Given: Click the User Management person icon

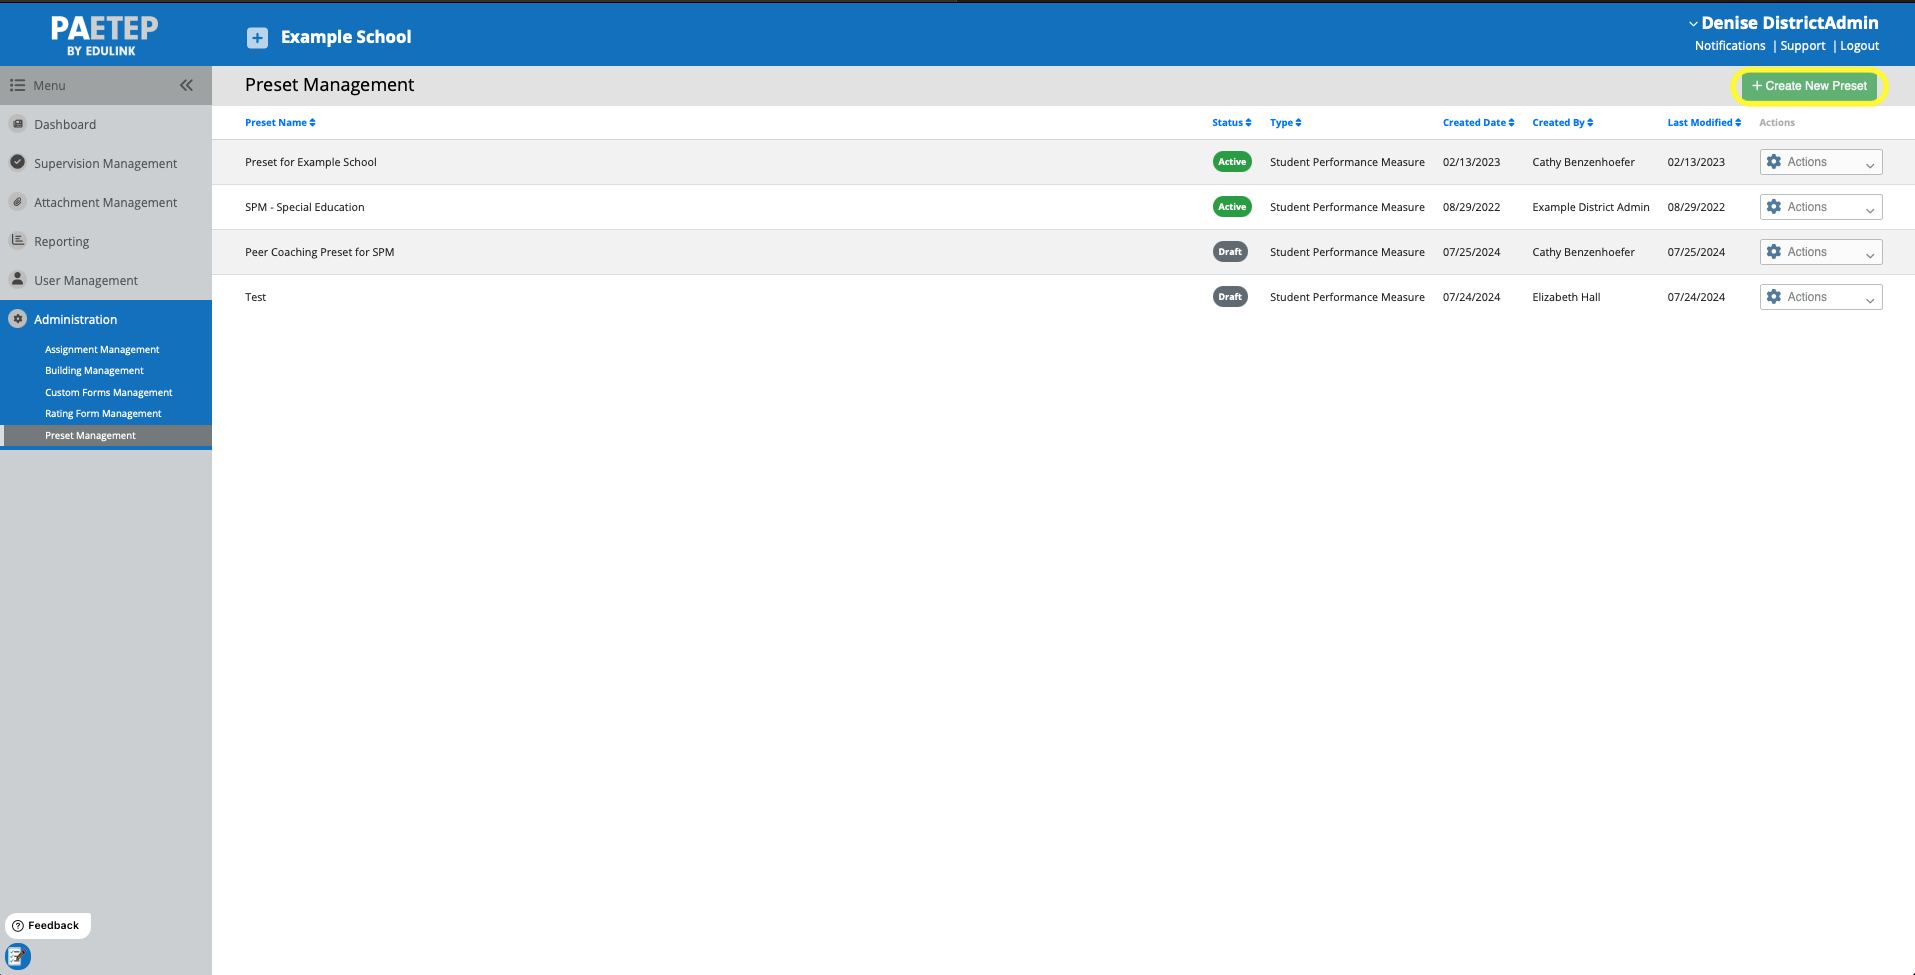Looking at the screenshot, I should click(x=17, y=279).
